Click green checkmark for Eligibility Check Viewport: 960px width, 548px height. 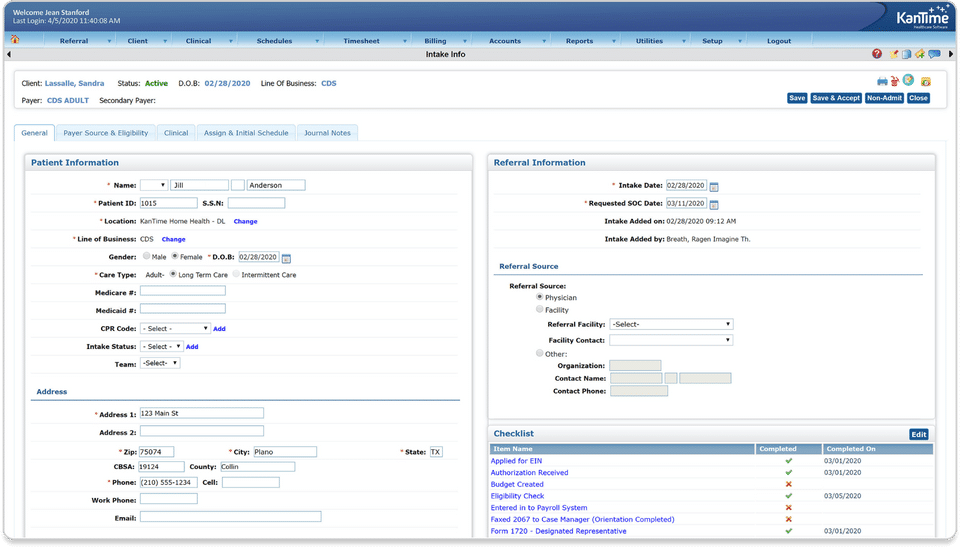[x=789, y=496]
